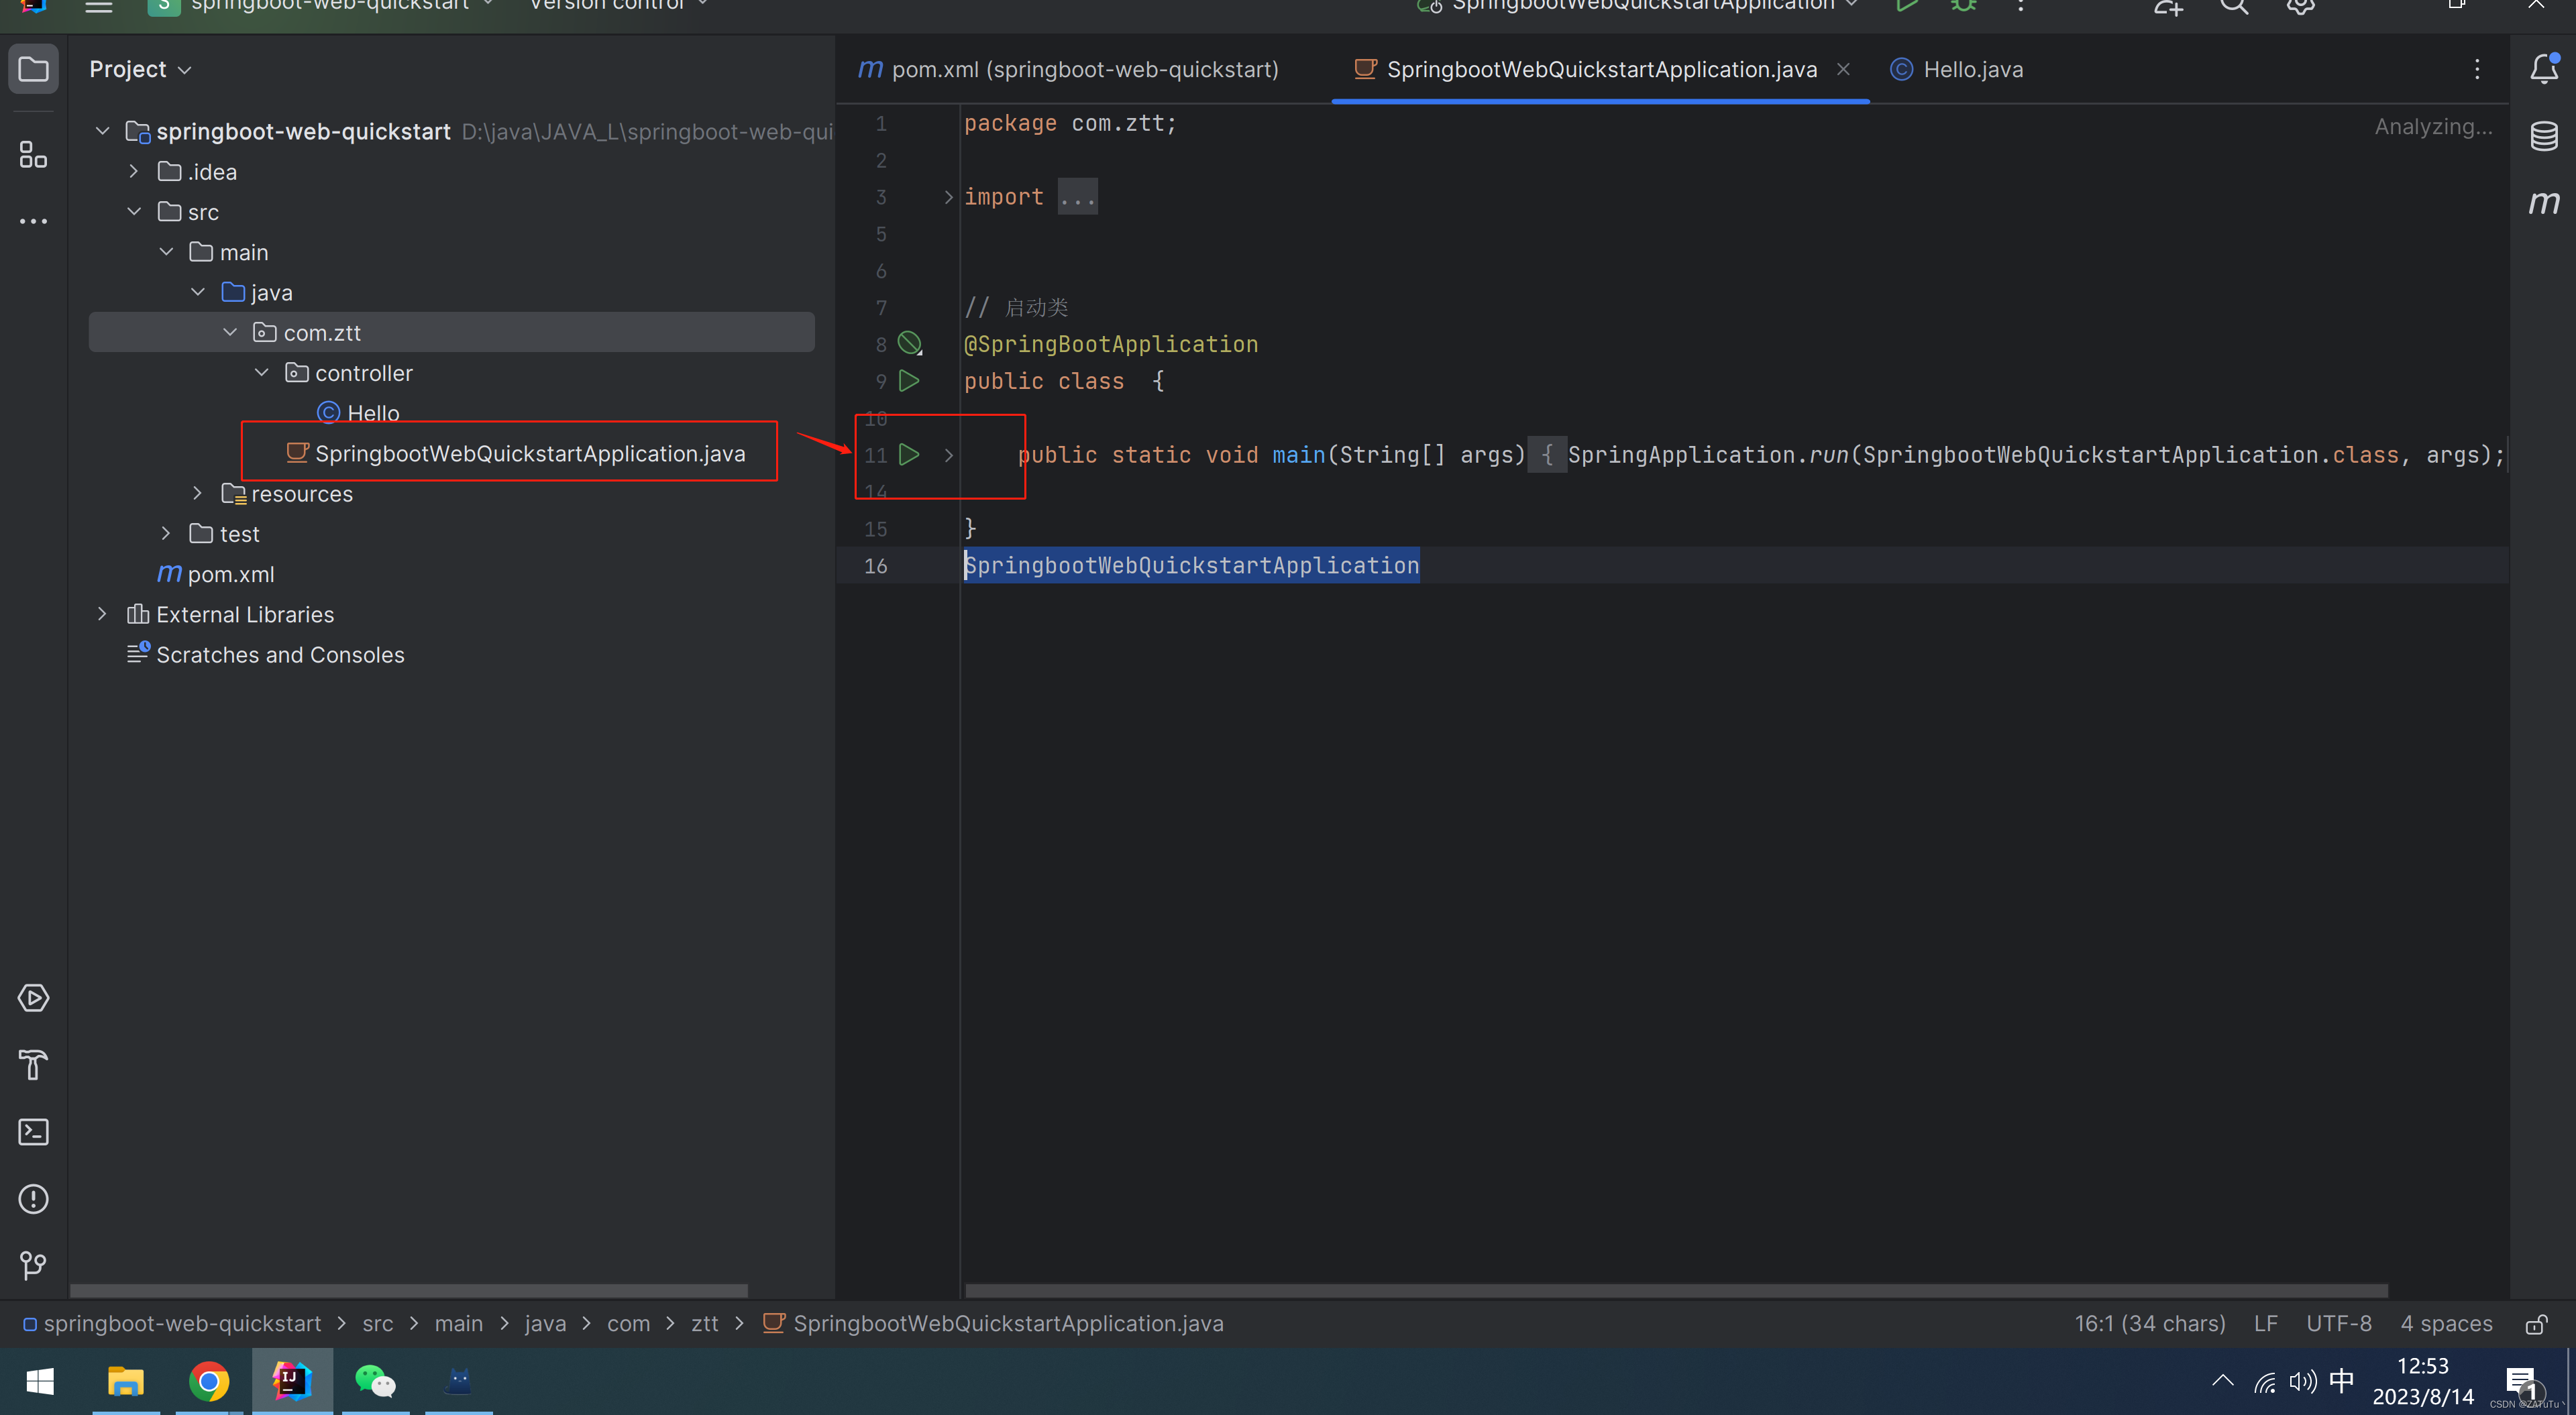2576x1415 pixels.
Task: Click the Spring bean gutter icon on line 8
Action: pyautogui.click(x=910, y=344)
